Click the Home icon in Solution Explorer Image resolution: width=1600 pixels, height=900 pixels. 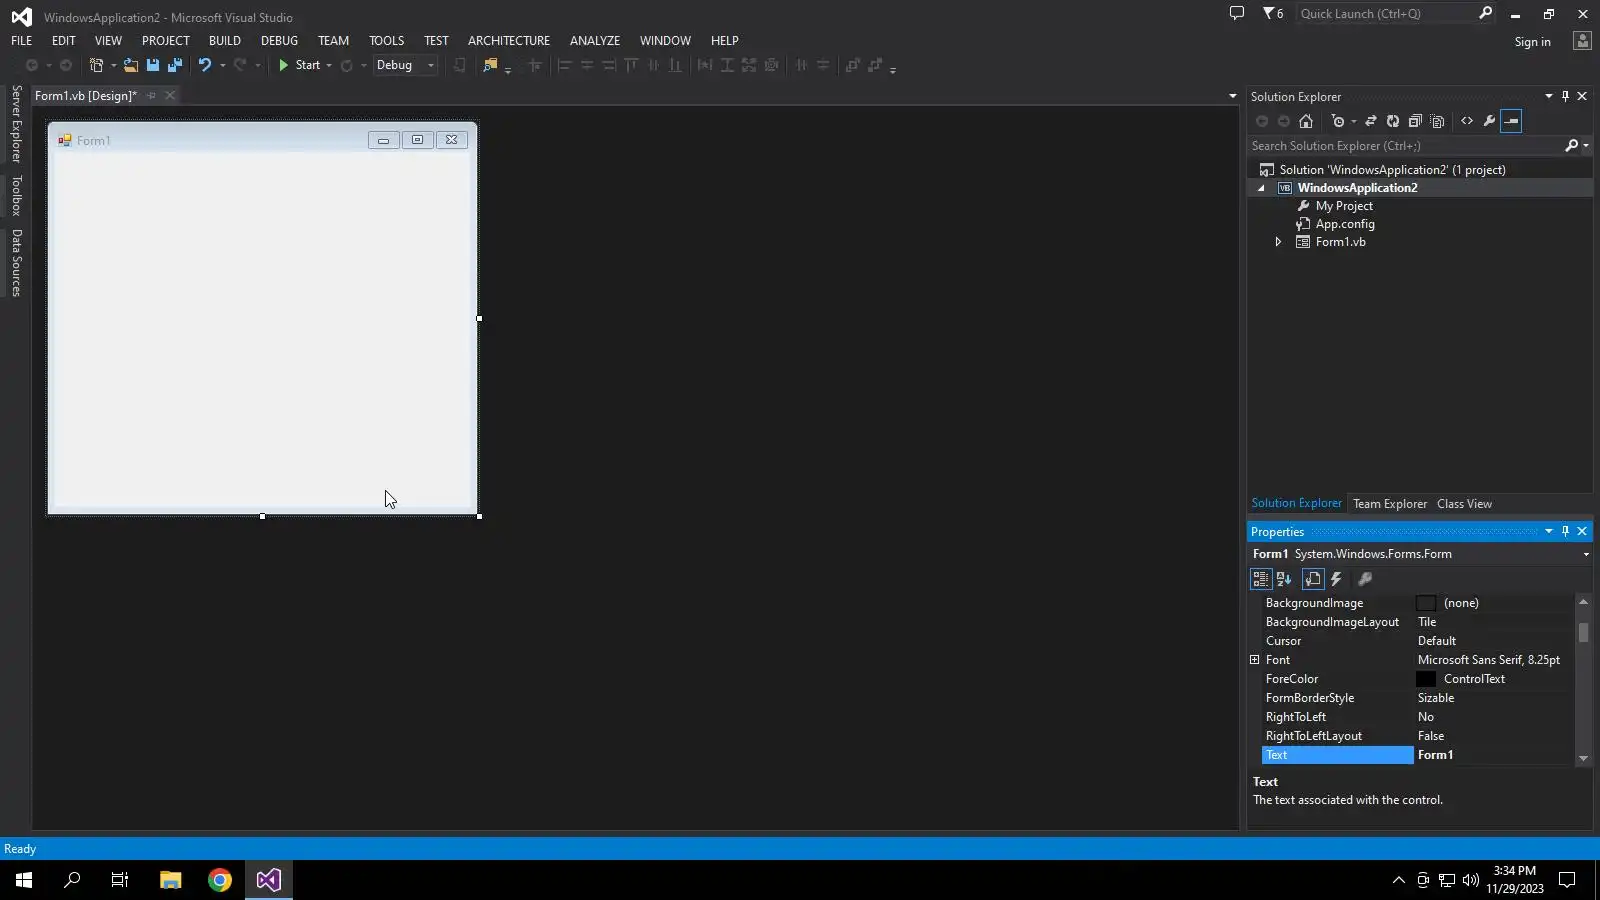click(1306, 121)
